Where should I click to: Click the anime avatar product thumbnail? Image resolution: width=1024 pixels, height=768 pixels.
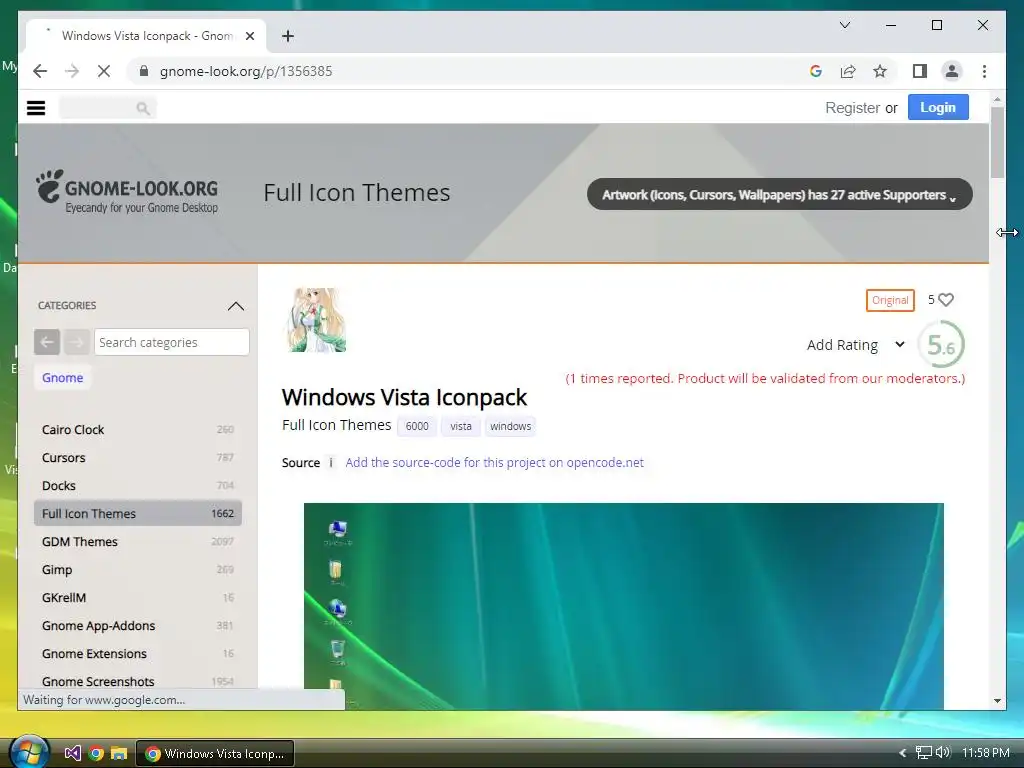[317, 320]
